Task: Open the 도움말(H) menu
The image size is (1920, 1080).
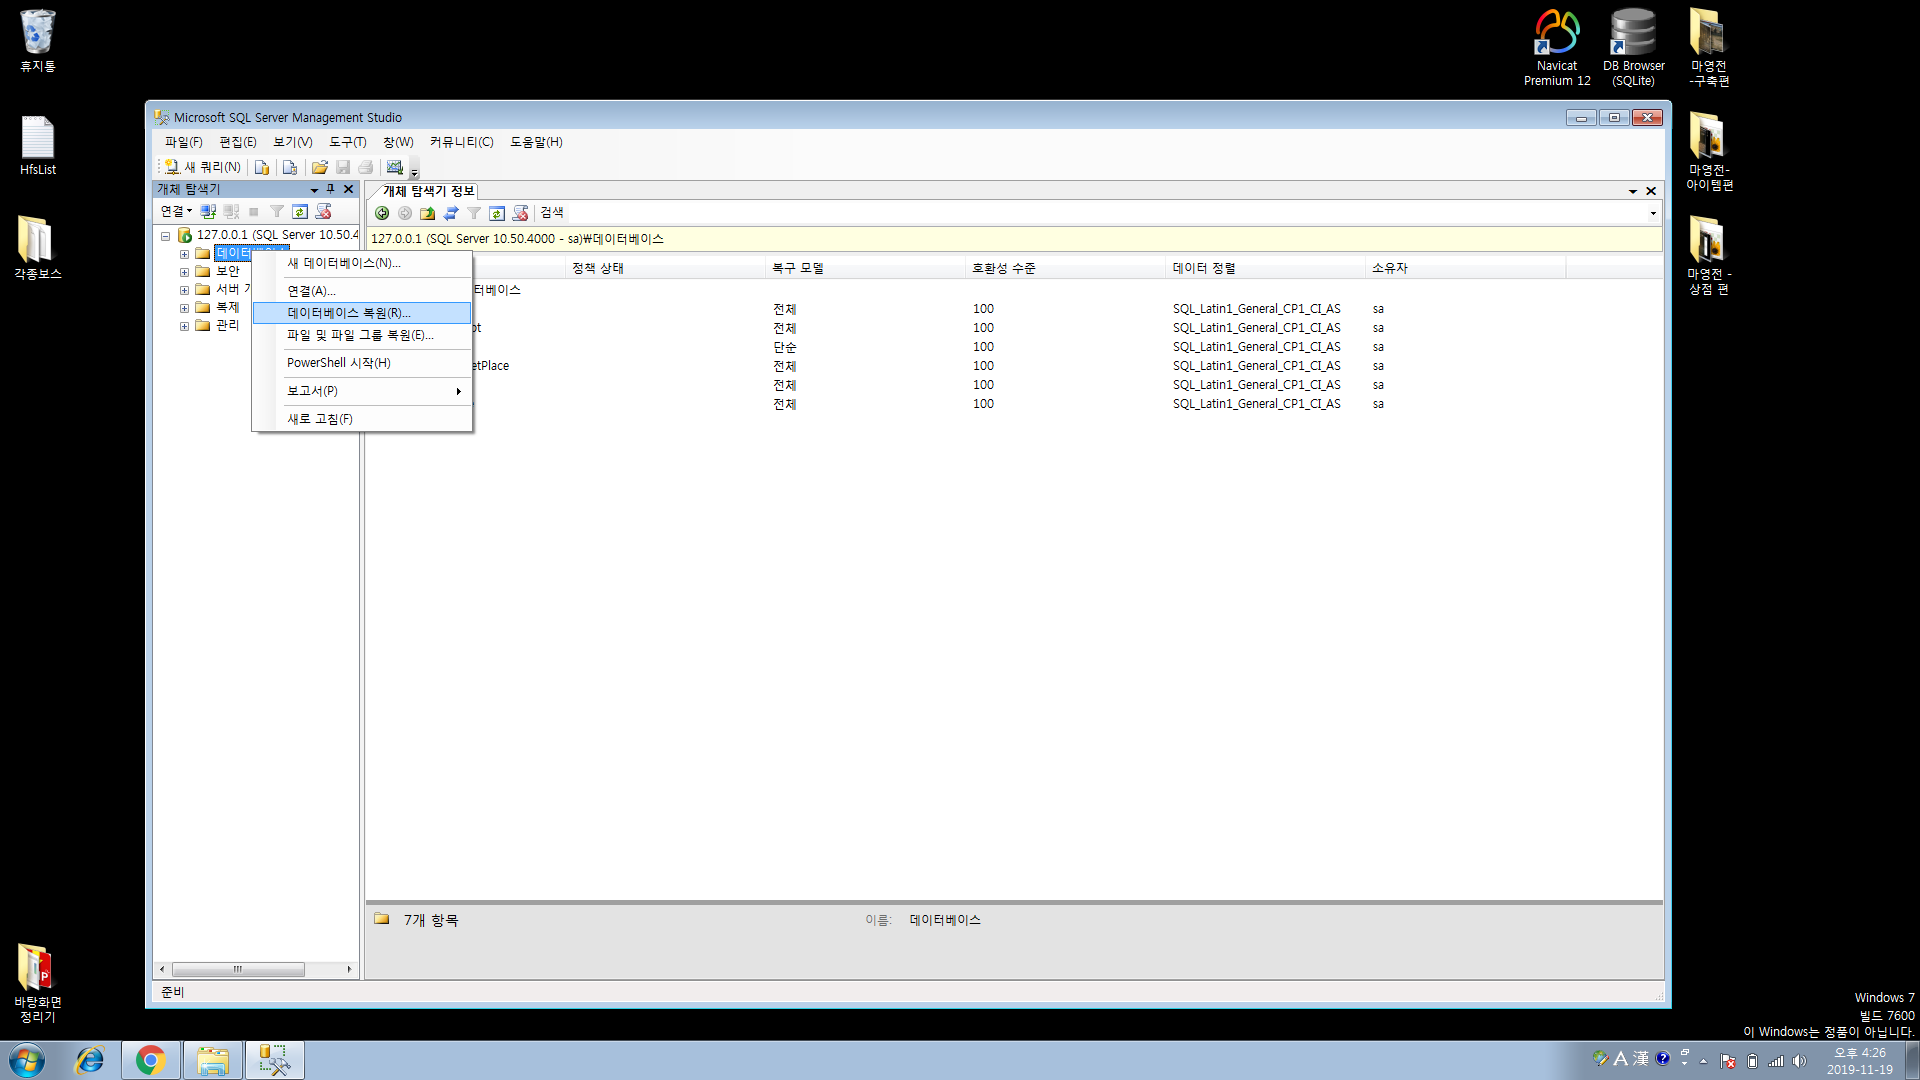Action: click(536, 142)
